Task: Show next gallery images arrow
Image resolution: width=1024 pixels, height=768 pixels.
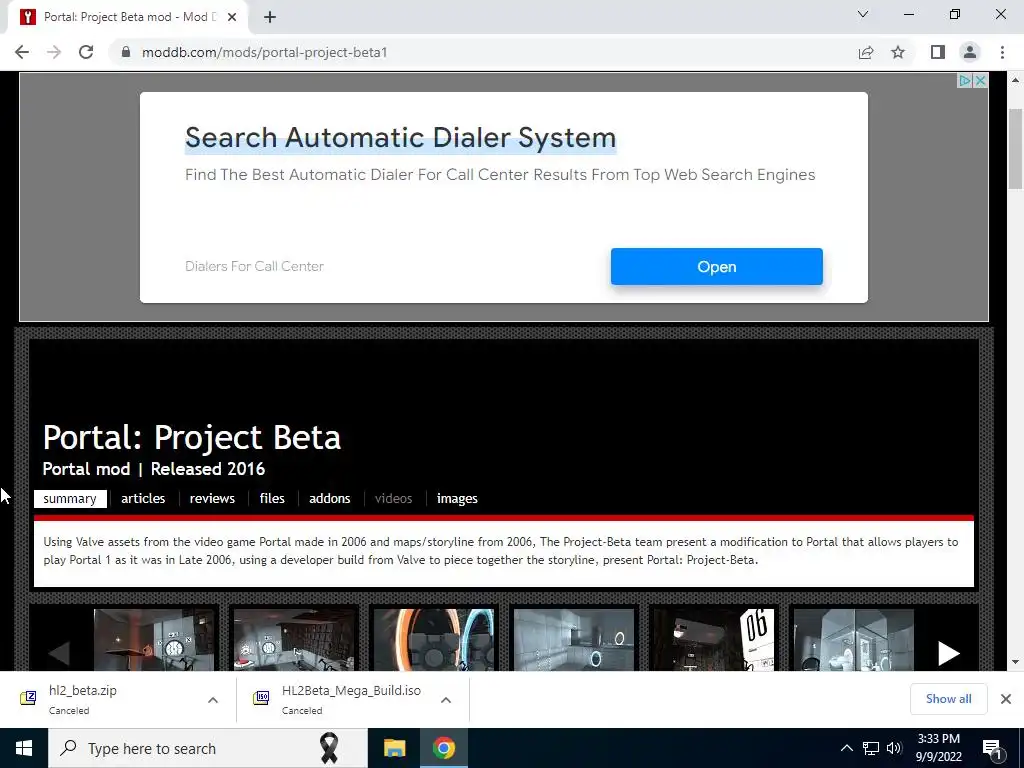Action: [948, 652]
